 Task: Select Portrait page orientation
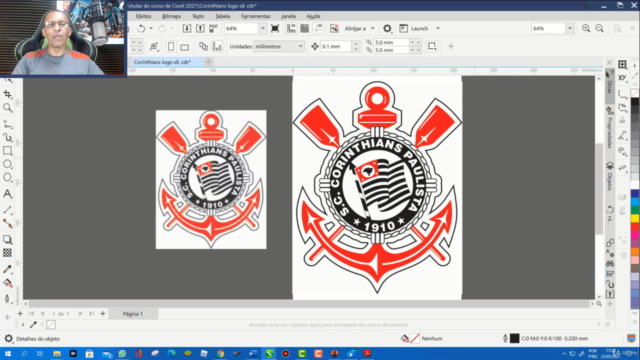(171, 46)
